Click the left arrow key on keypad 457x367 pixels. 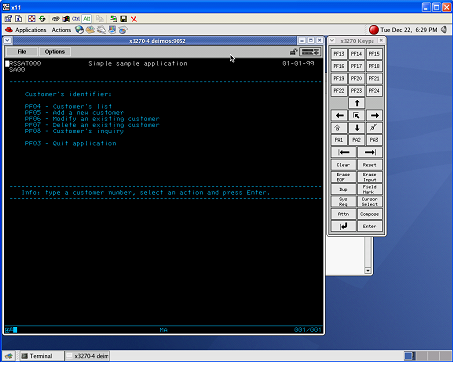(x=339, y=115)
